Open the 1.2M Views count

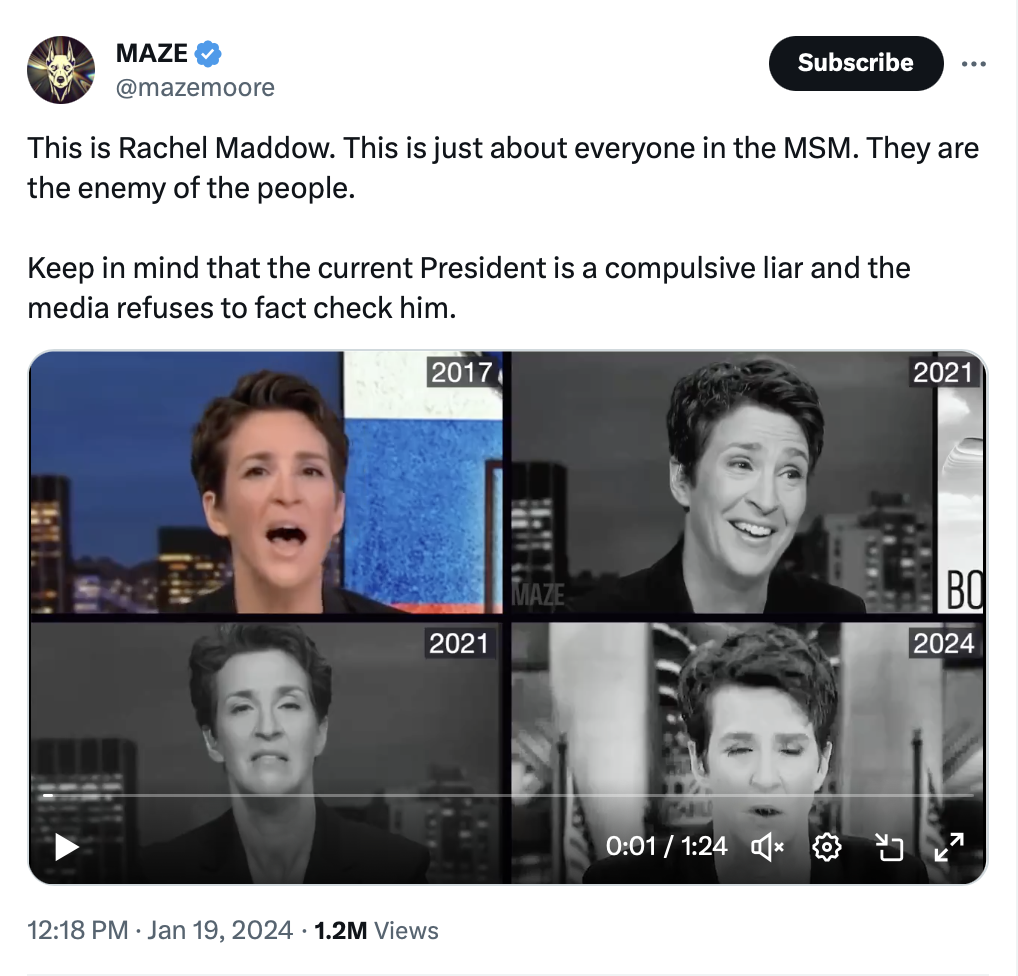(x=377, y=930)
